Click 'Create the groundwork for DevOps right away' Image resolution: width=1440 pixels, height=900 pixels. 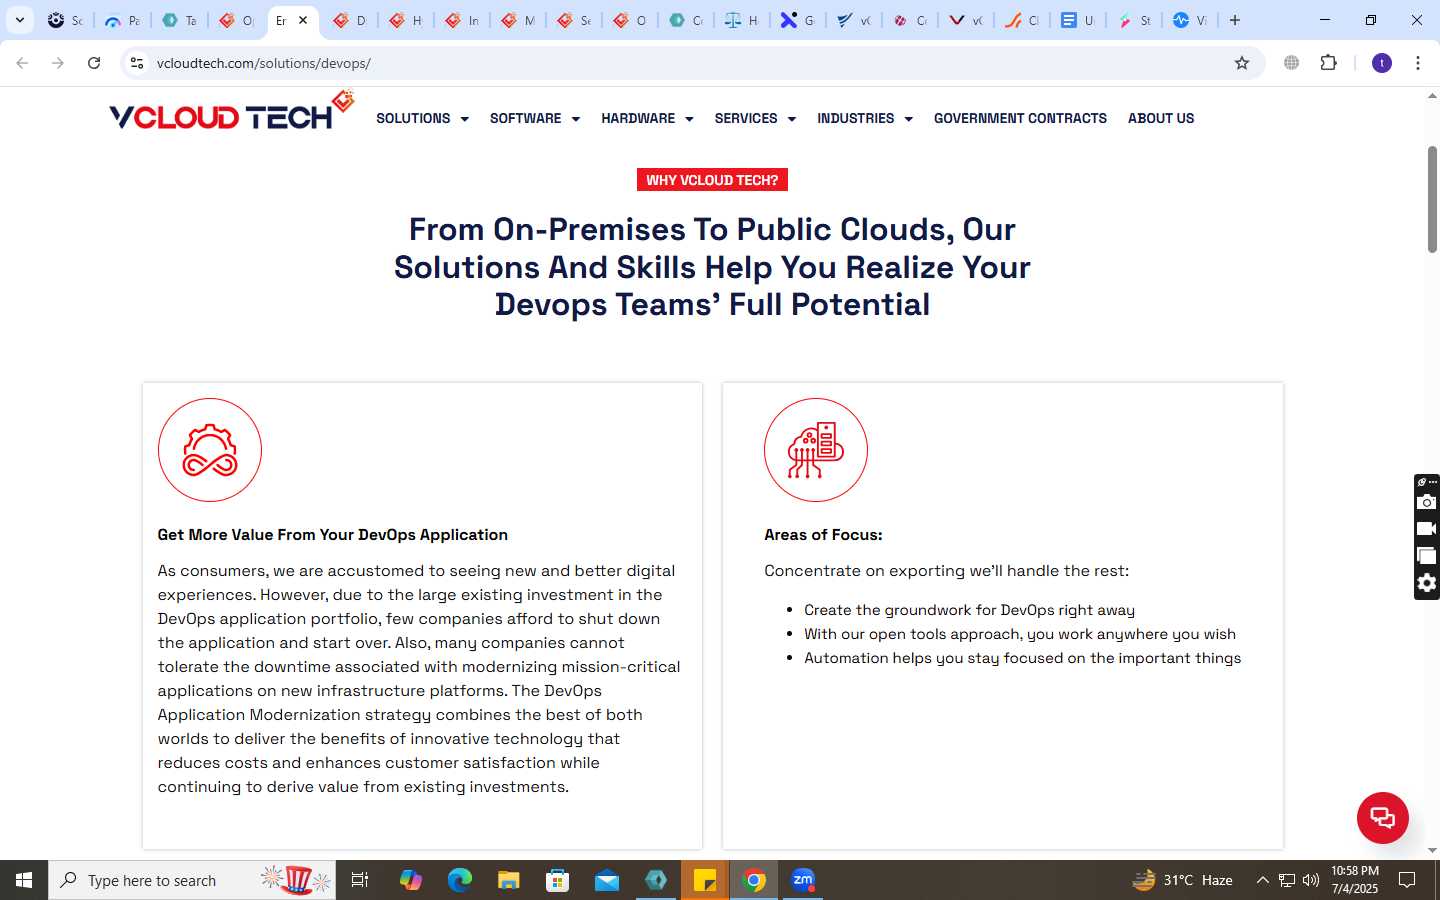[969, 610]
